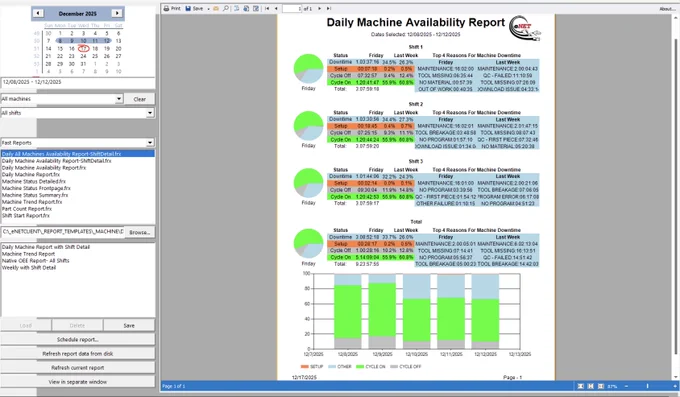The height and width of the screenshot is (397, 680).
Task: Open the All machines dropdown
Action: [x=119, y=99]
